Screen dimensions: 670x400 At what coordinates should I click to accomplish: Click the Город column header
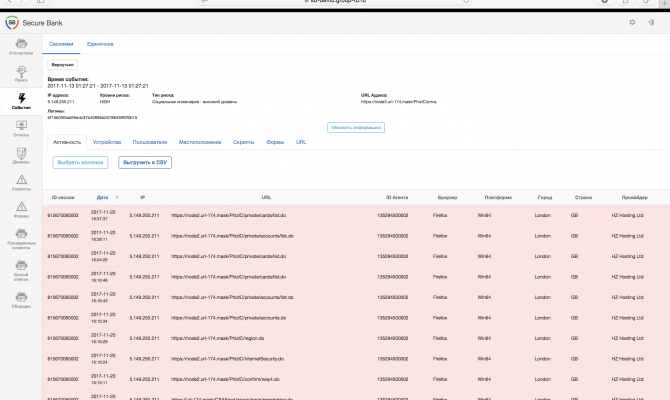point(545,197)
